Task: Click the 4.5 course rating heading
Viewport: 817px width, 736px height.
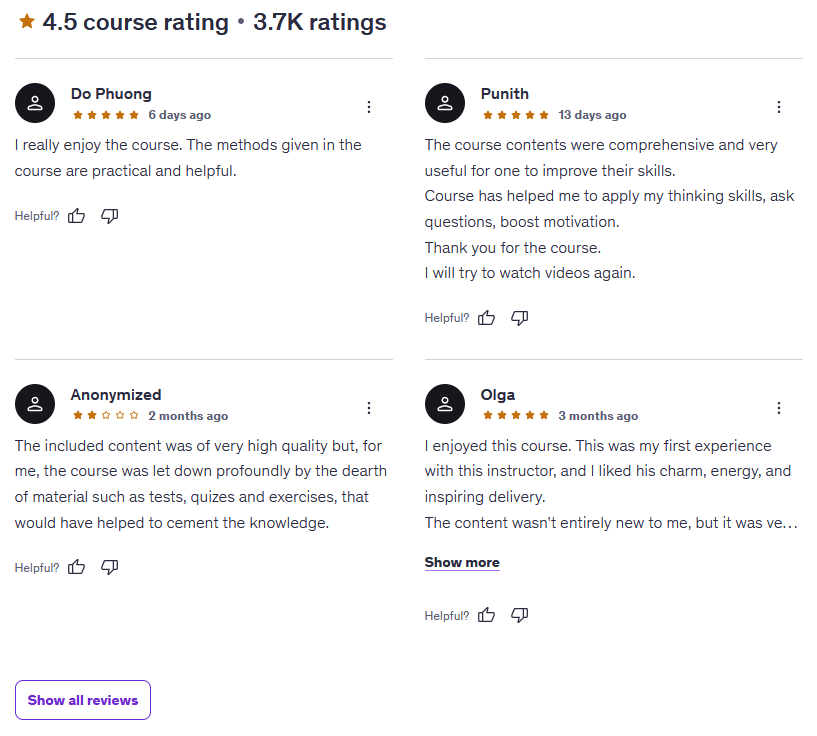Action: 202,22
